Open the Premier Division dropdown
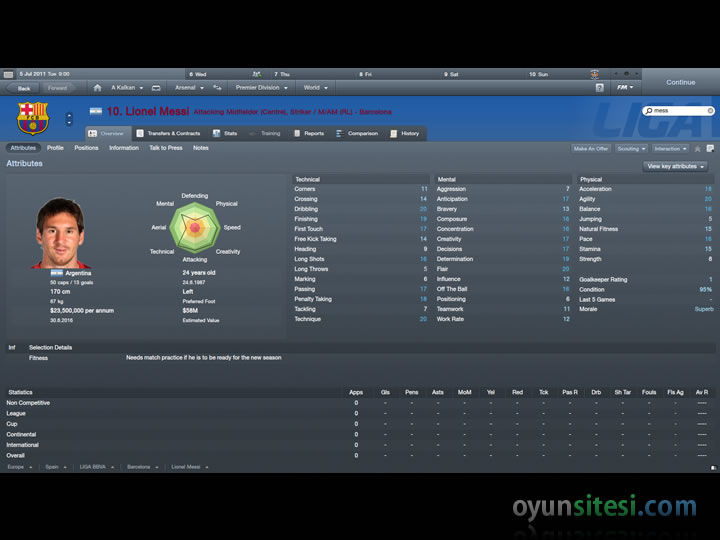Screen dimensions: 720x540 (x=262, y=88)
